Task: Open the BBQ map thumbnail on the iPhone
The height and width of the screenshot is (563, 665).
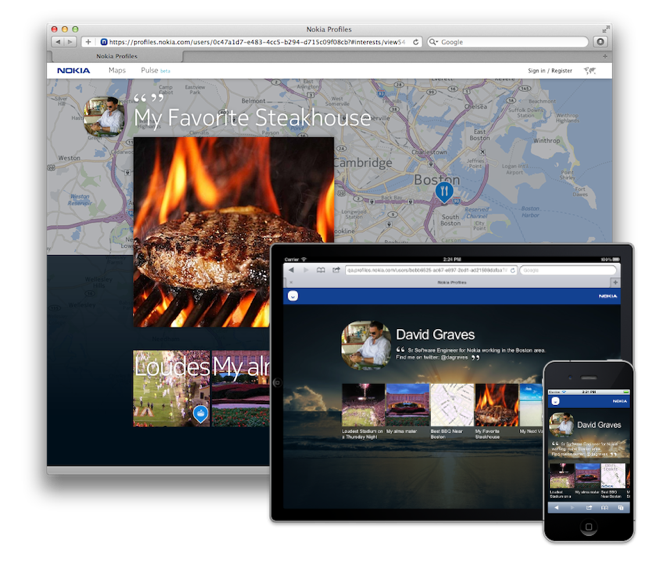Action: pos(613,476)
